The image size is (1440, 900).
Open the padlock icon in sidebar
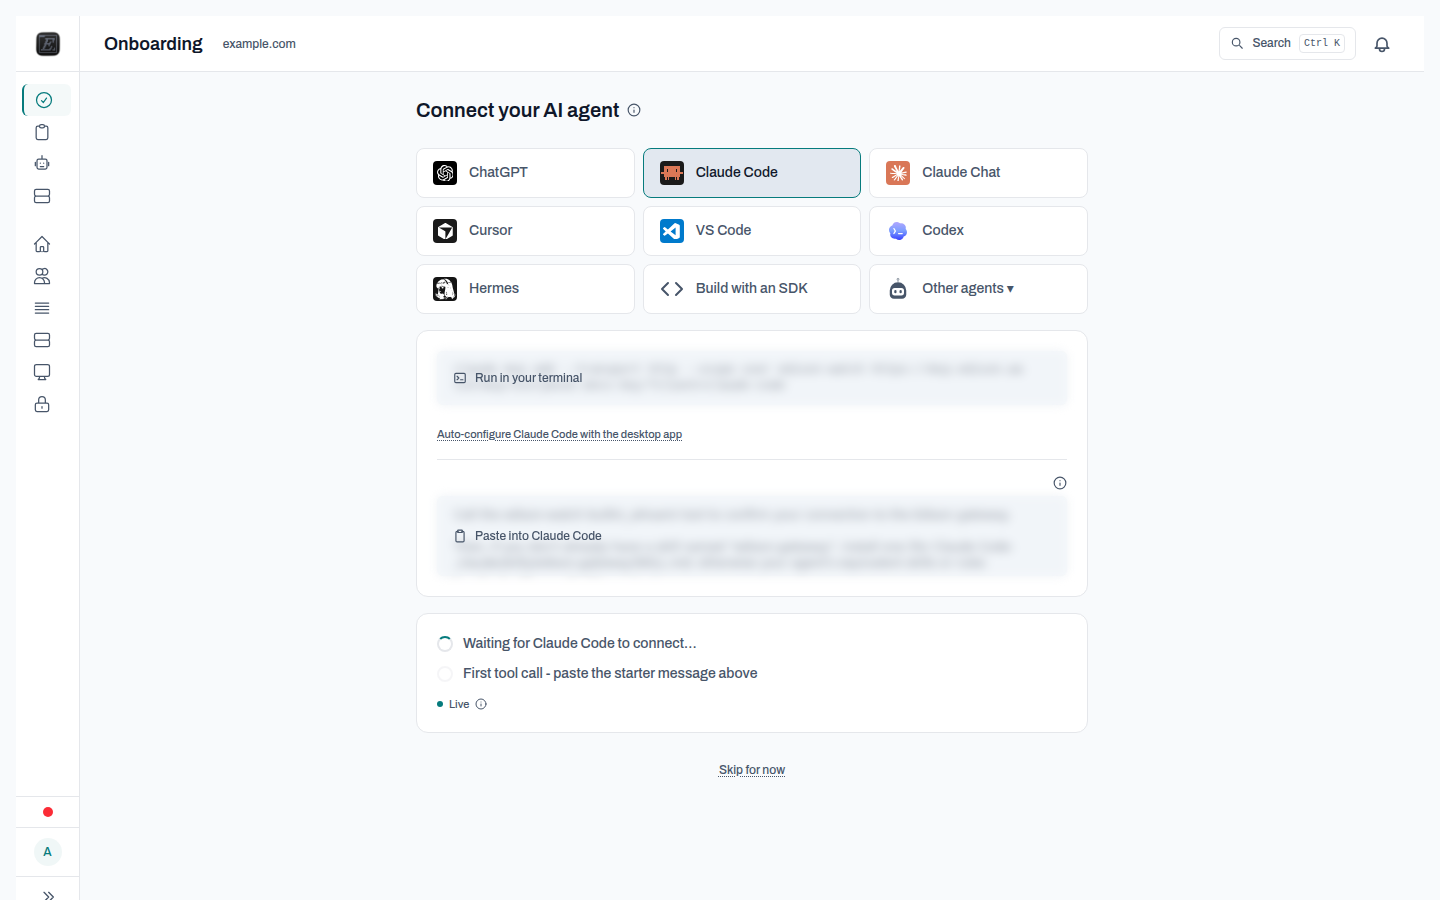(x=42, y=404)
